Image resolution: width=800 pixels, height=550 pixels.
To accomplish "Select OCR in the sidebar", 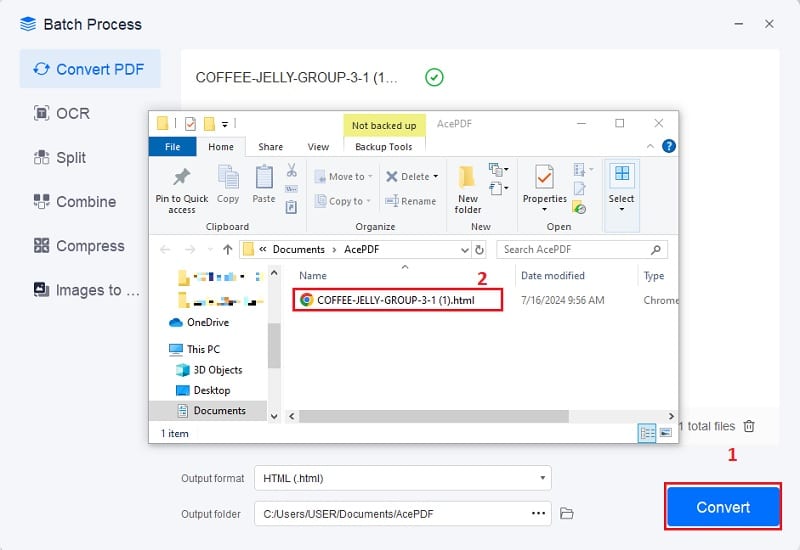I will 62,113.
